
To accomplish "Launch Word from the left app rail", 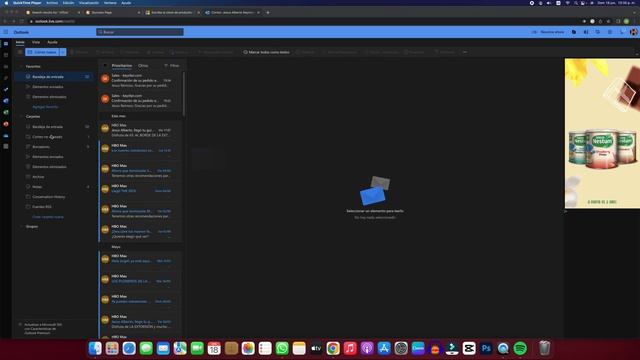I will [6, 101].
